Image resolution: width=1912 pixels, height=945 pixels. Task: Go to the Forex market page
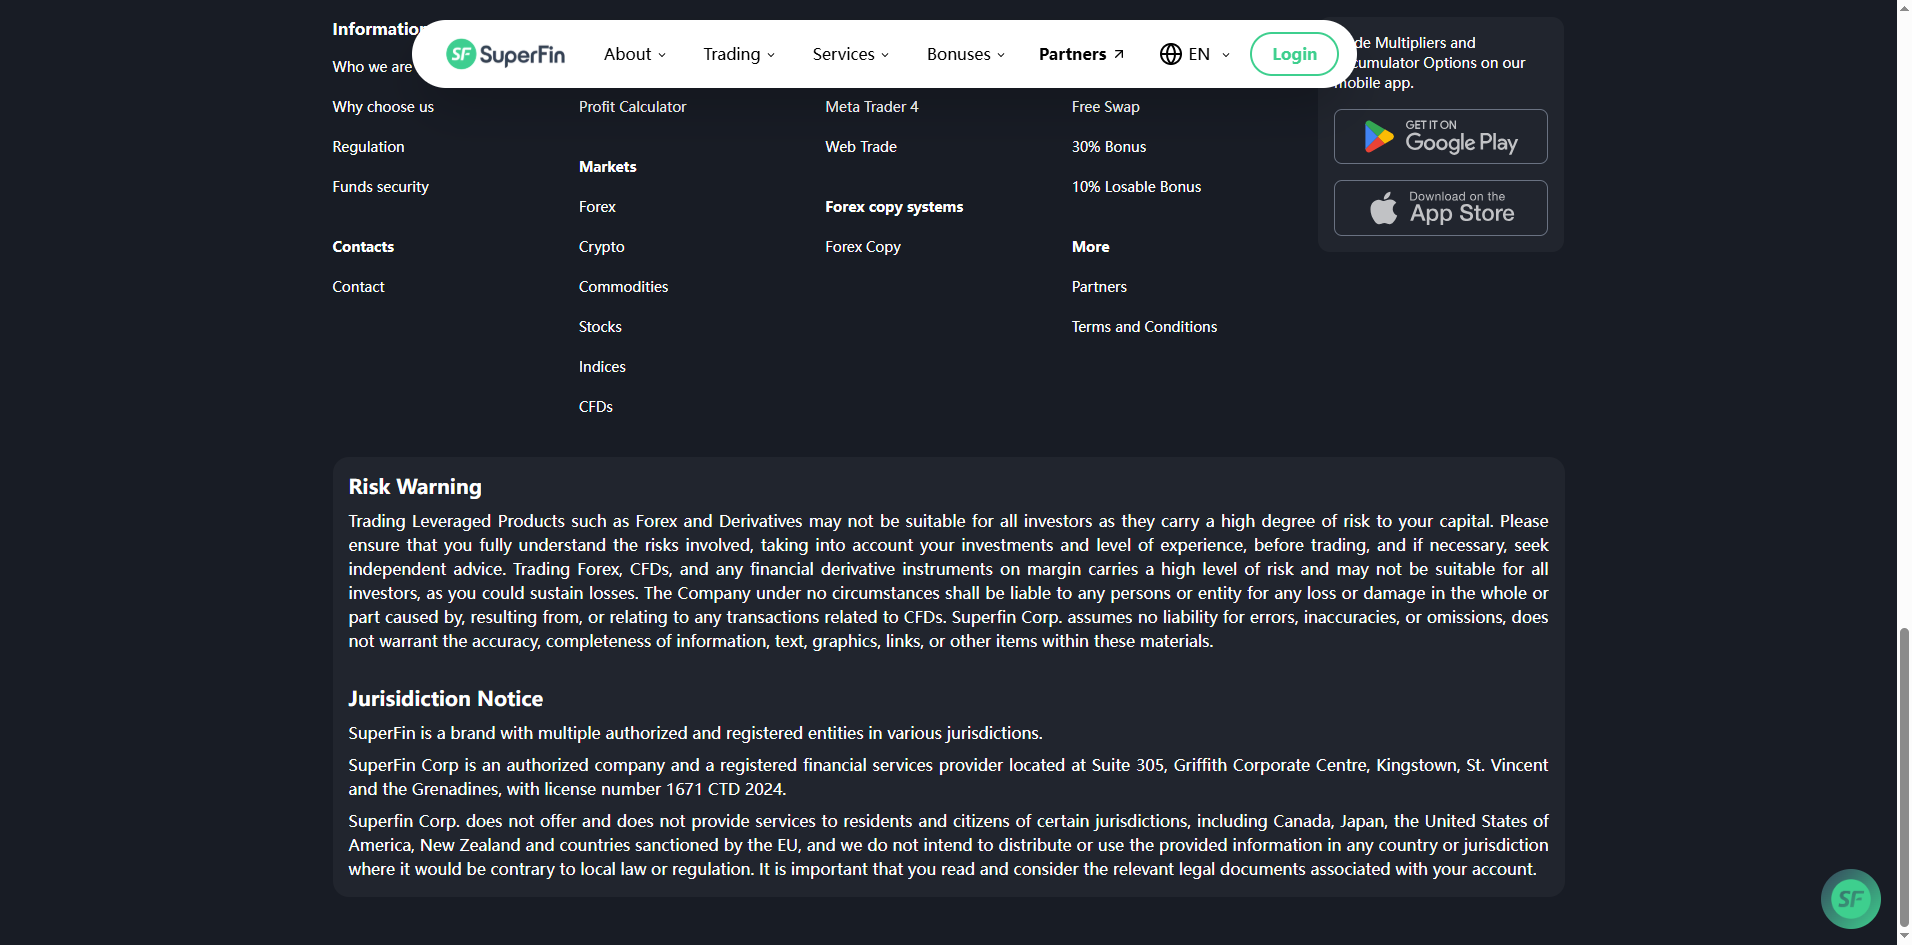[x=597, y=207]
